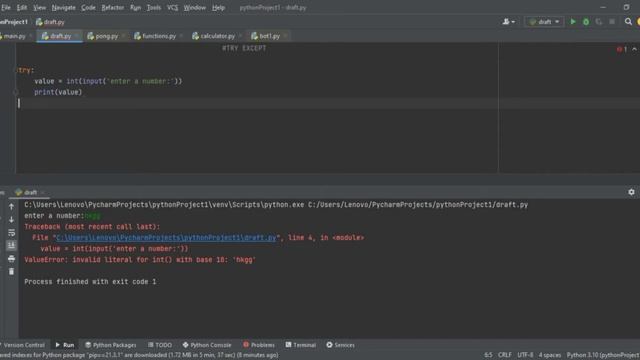Open the TODO tool window
The width and height of the screenshot is (640, 360).
click(160, 345)
